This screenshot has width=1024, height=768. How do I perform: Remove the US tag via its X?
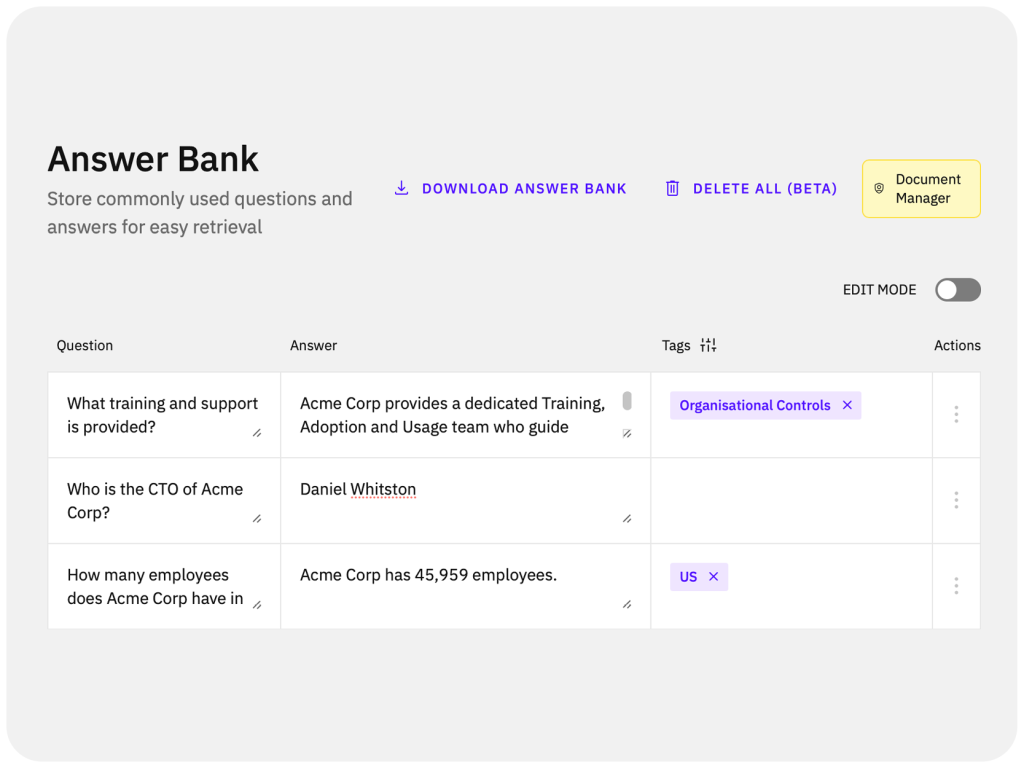(x=713, y=577)
